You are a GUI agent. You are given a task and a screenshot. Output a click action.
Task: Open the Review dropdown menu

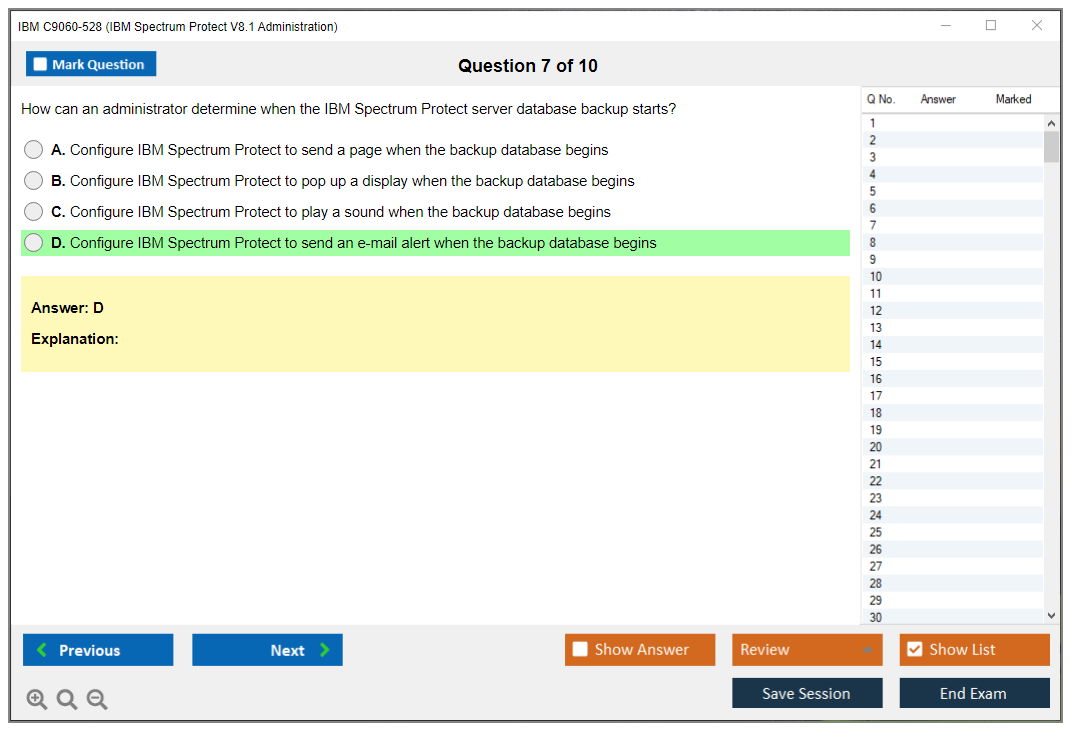coord(806,650)
